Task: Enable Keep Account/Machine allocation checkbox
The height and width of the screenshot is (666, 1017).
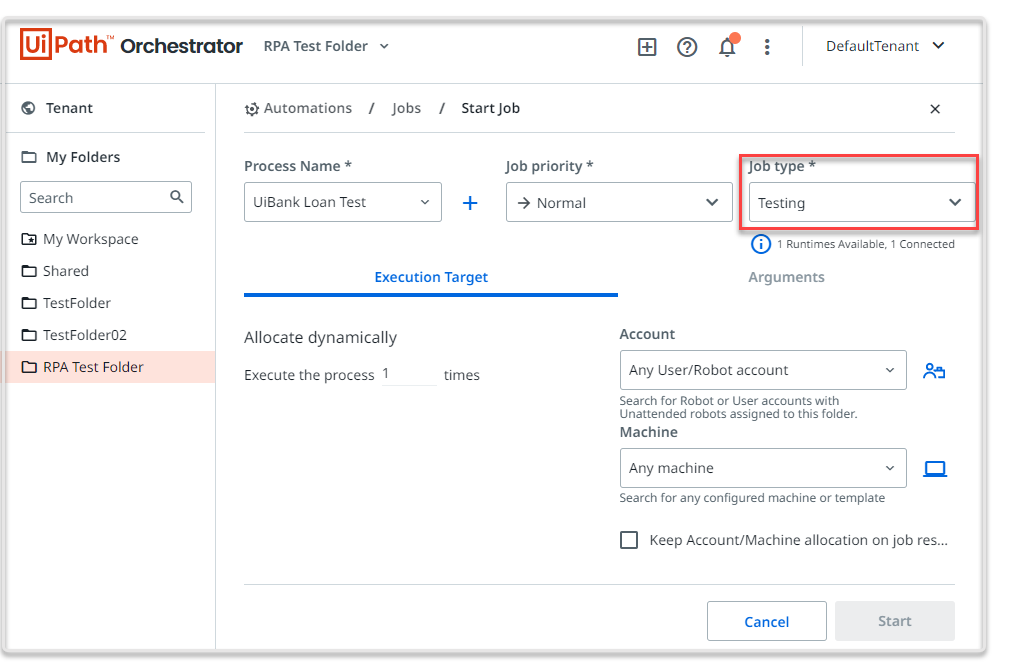Action: (628, 540)
